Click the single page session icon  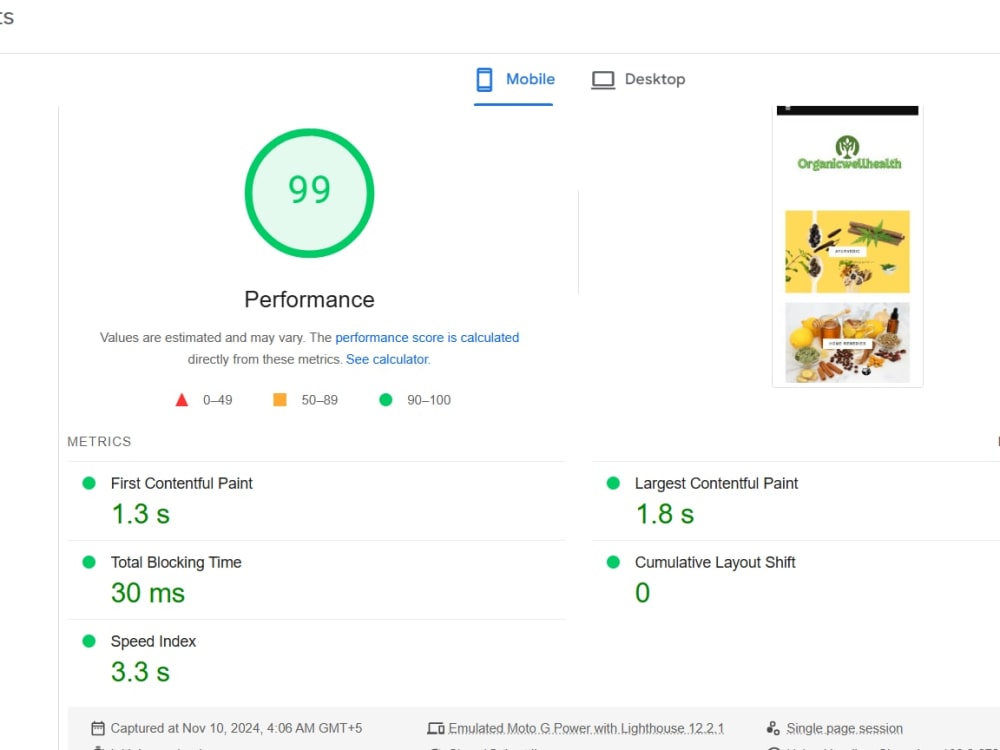(773, 728)
